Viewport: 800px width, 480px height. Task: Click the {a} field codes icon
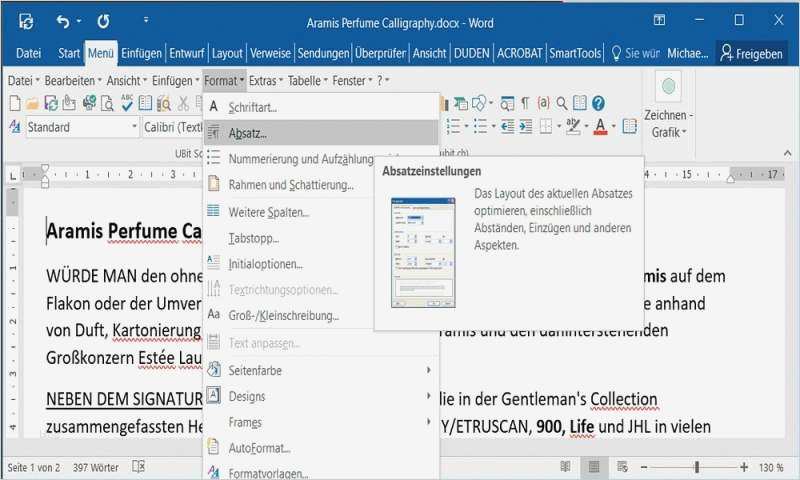click(543, 104)
